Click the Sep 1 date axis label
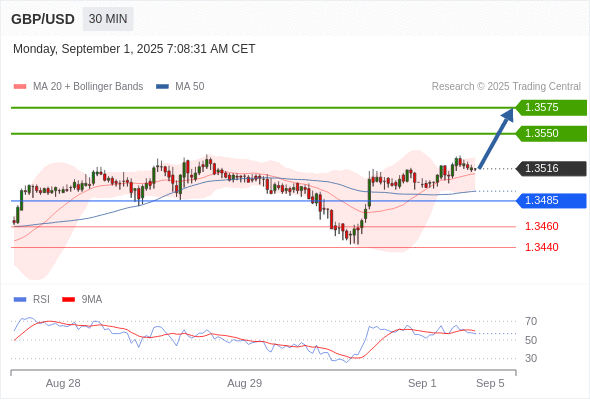The width and height of the screenshot is (590, 400). pos(422,383)
